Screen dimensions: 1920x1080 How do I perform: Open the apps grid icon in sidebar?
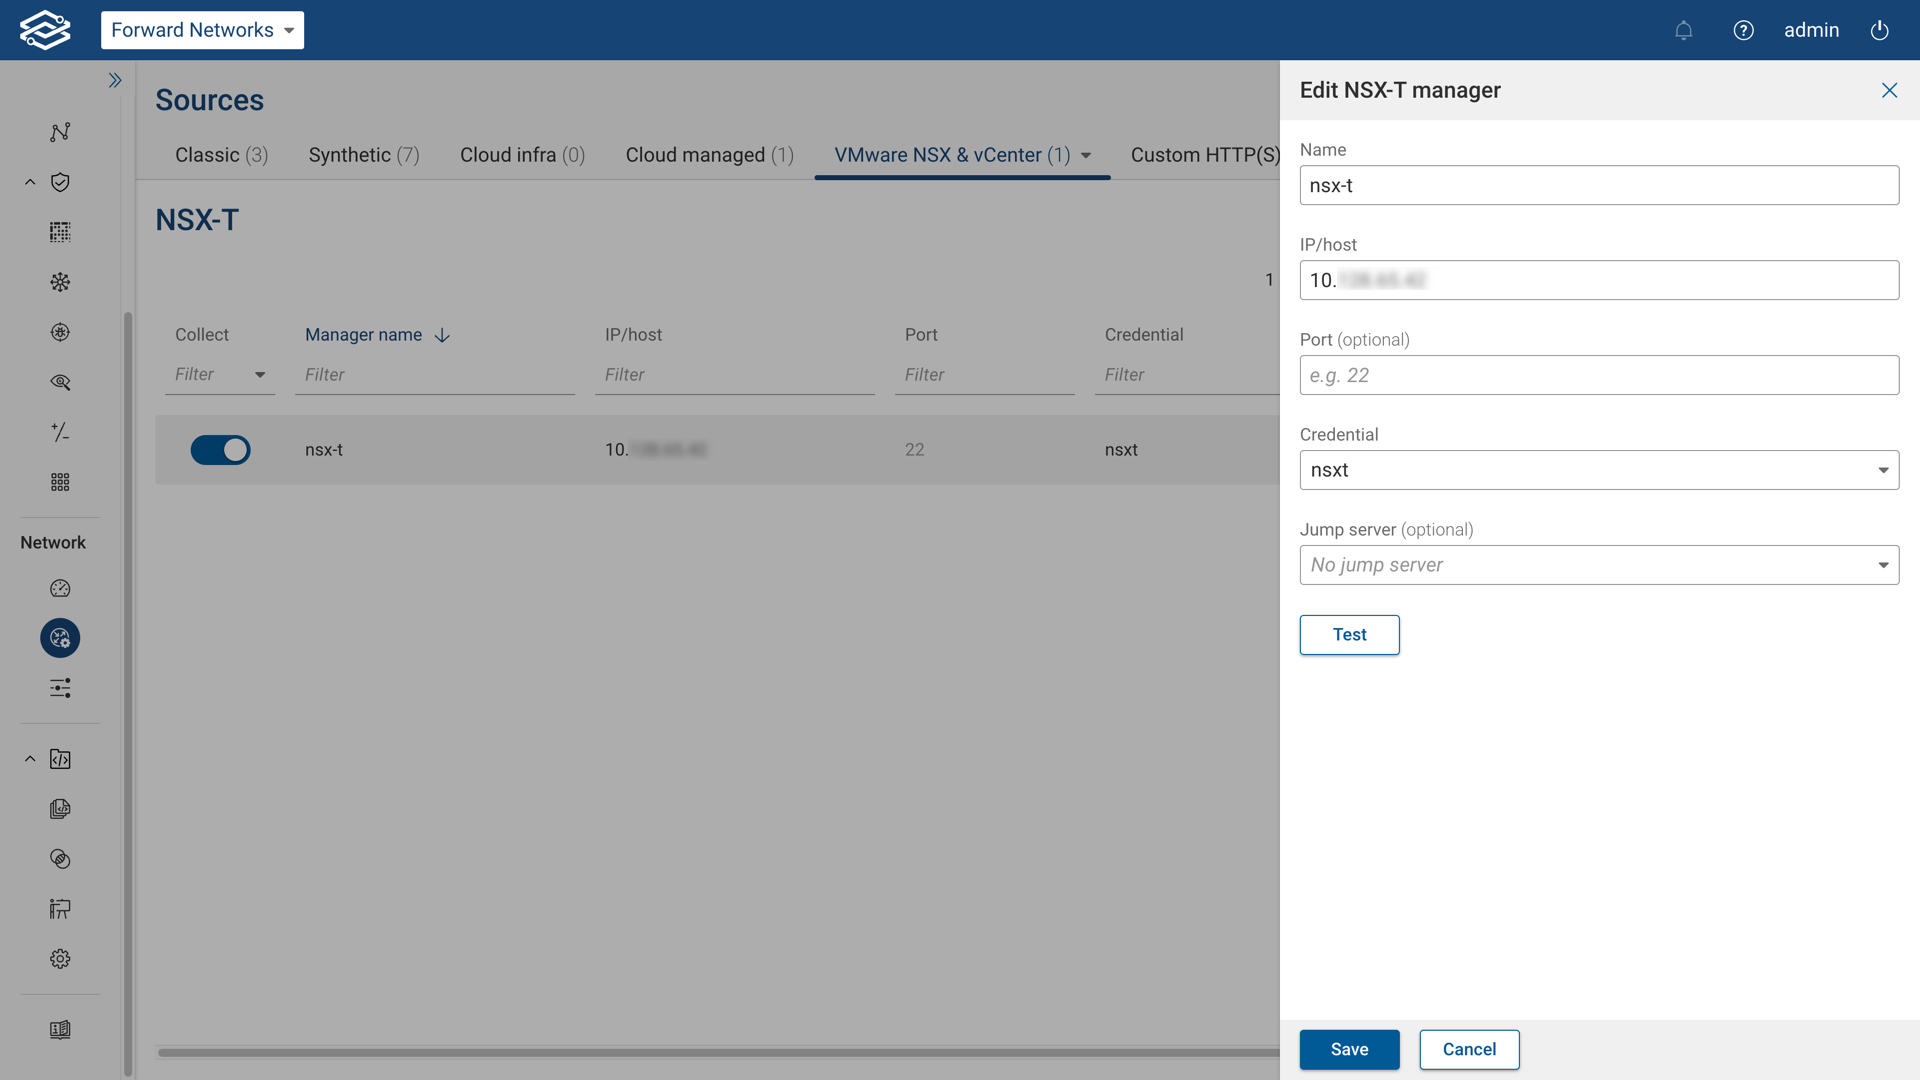tap(60, 481)
